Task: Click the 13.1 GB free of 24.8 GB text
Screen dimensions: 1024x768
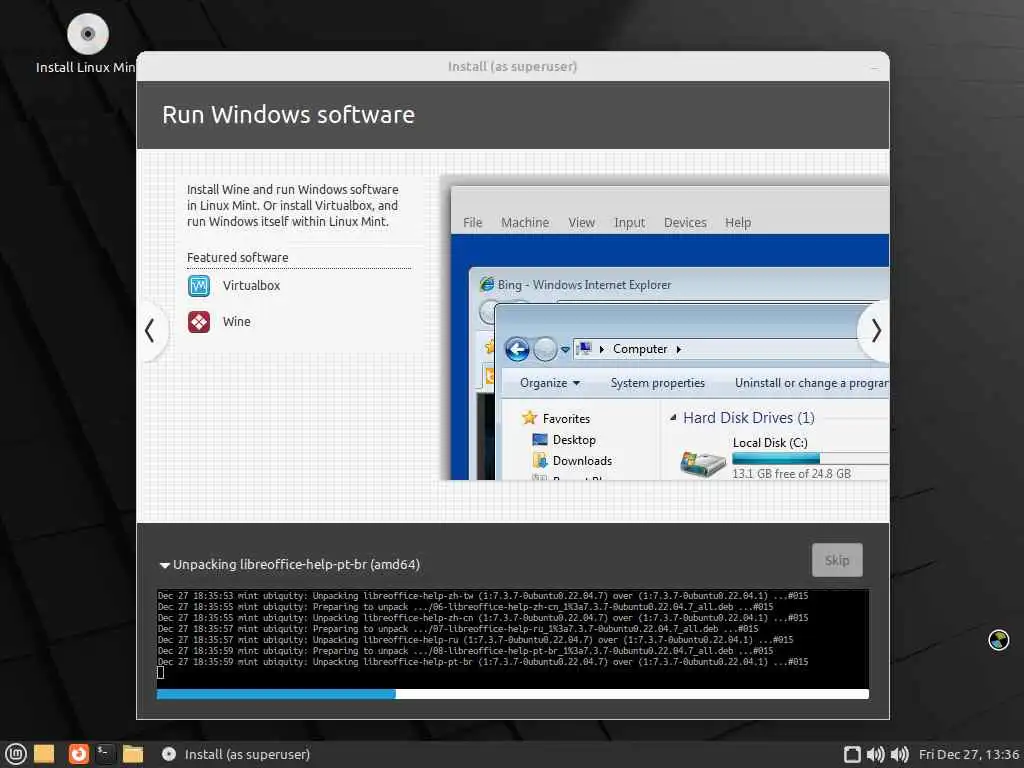Action: [x=792, y=474]
